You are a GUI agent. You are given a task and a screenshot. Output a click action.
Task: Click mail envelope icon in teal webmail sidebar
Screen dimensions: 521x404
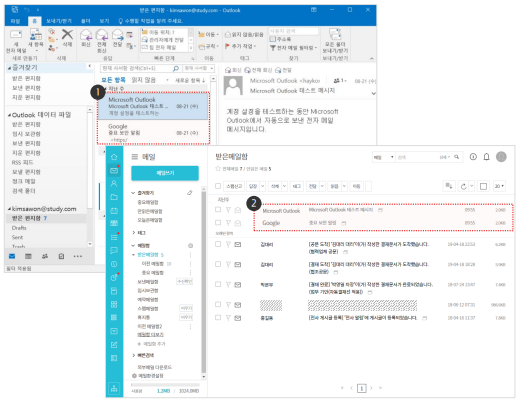(114, 170)
